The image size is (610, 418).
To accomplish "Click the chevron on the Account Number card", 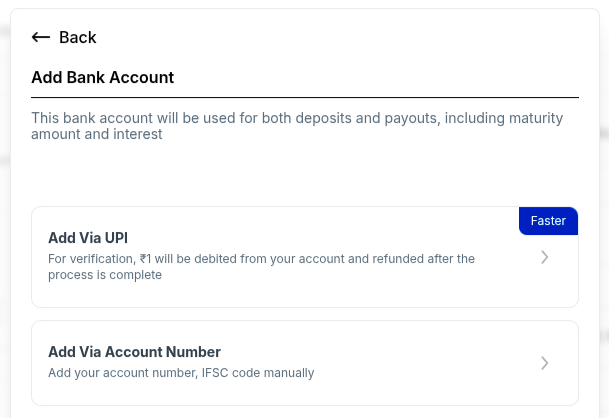I will point(544,363).
